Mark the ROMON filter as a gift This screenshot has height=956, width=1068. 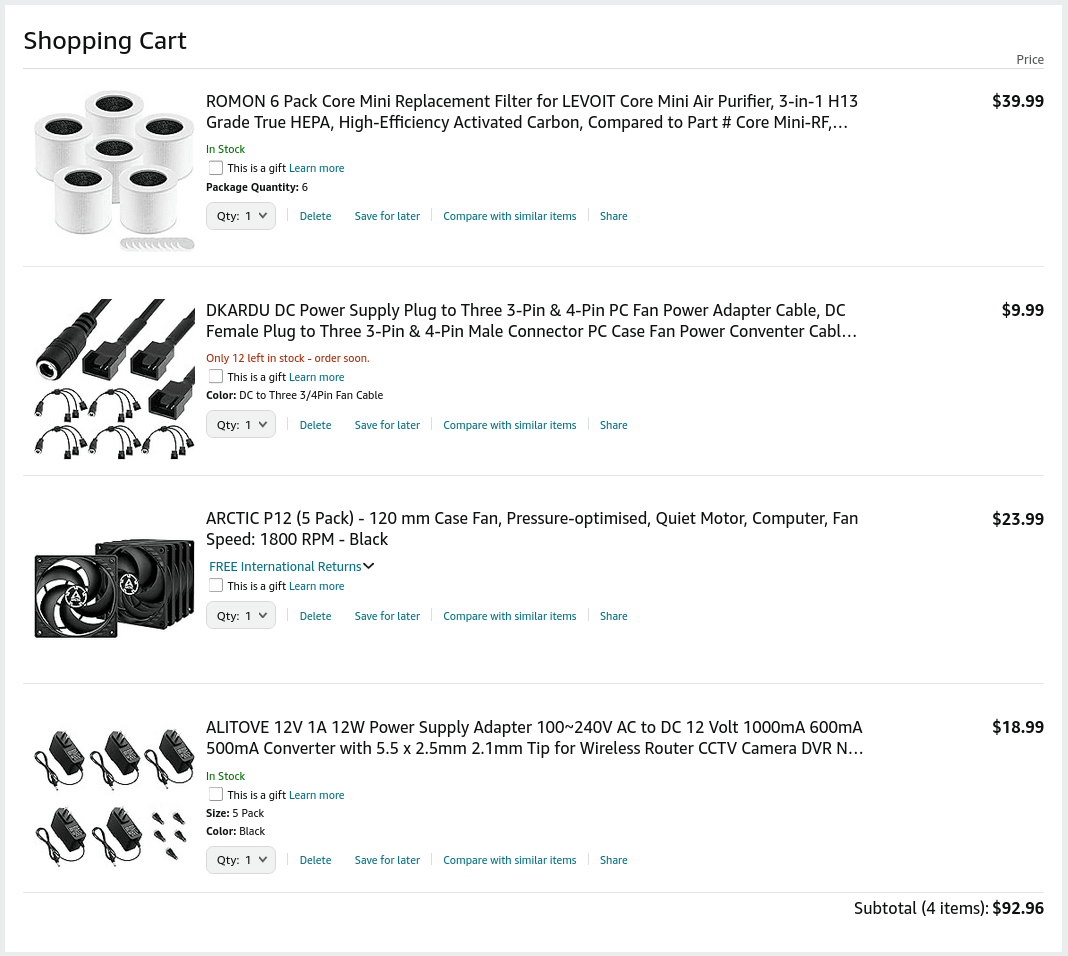tap(216, 168)
